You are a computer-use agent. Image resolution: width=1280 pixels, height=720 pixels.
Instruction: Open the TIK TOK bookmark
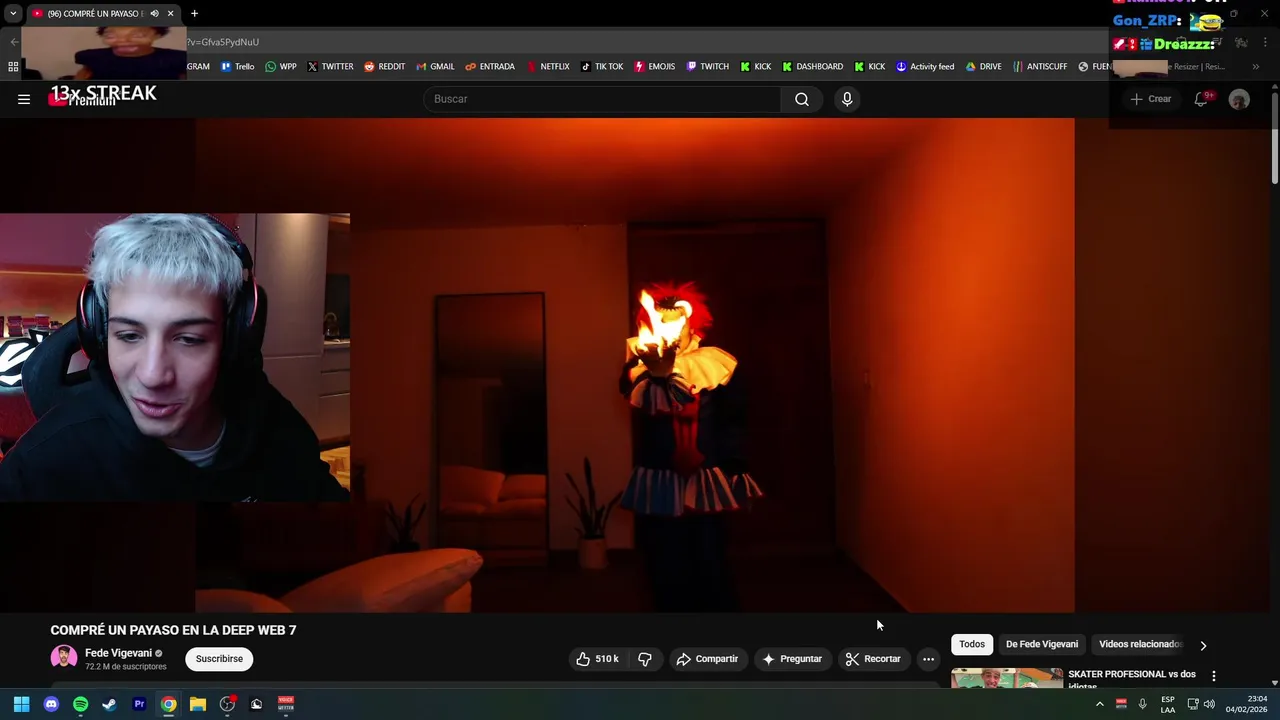(x=601, y=67)
